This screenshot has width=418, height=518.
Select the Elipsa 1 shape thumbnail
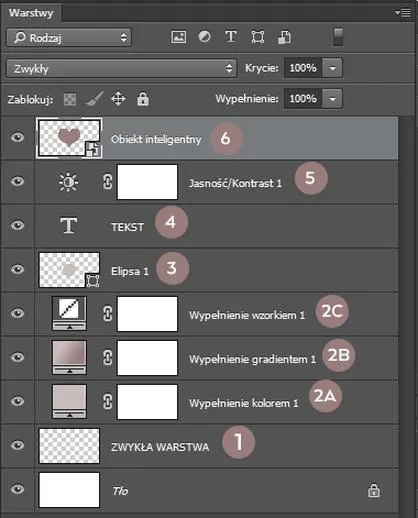69,270
